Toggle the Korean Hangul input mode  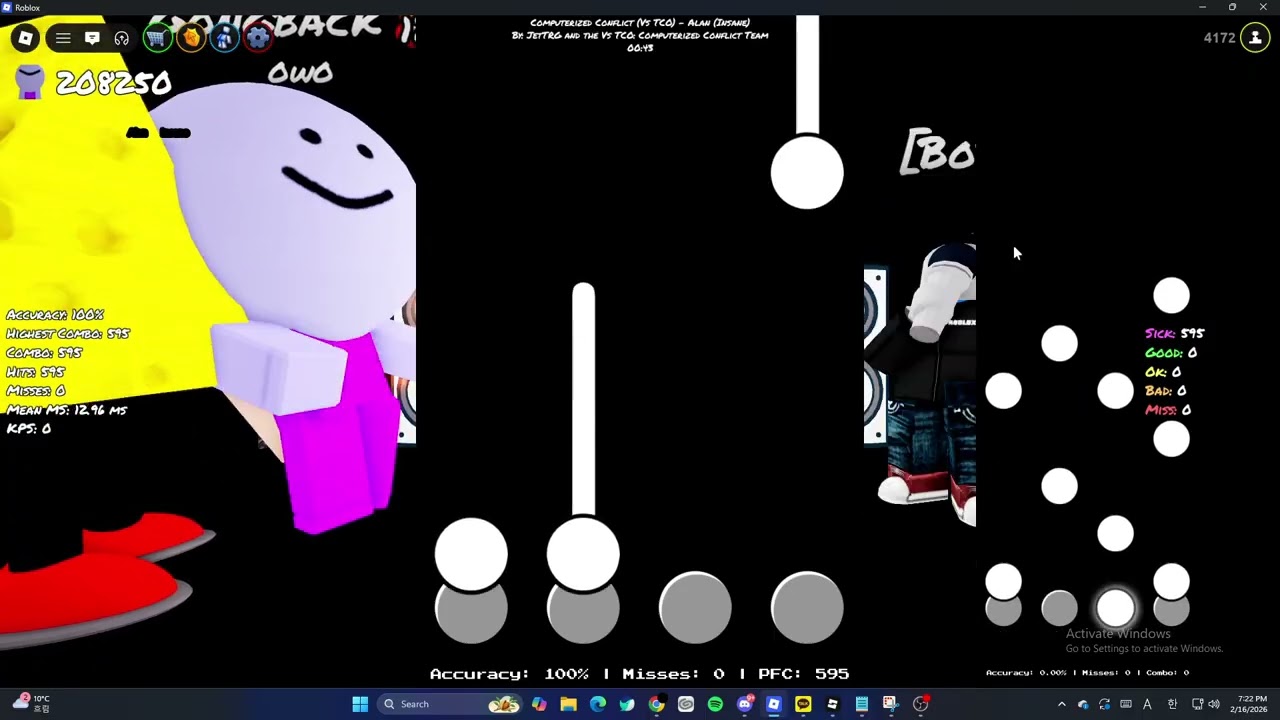pos(1173,704)
